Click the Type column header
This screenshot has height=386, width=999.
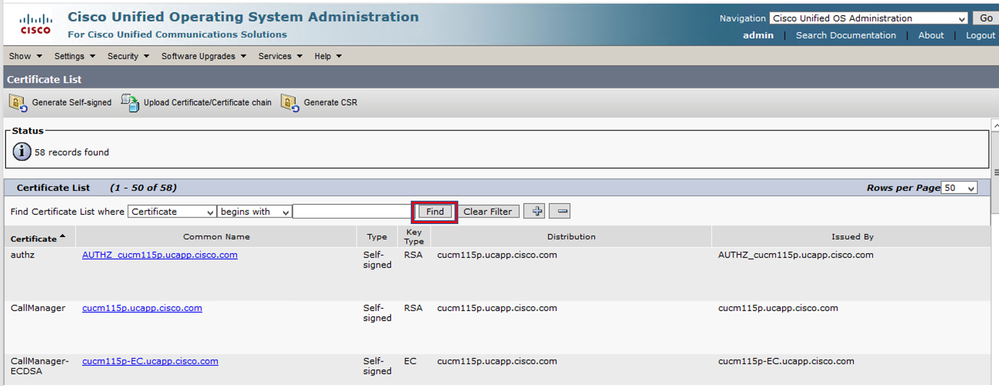pyautogui.click(x=377, y=237)
